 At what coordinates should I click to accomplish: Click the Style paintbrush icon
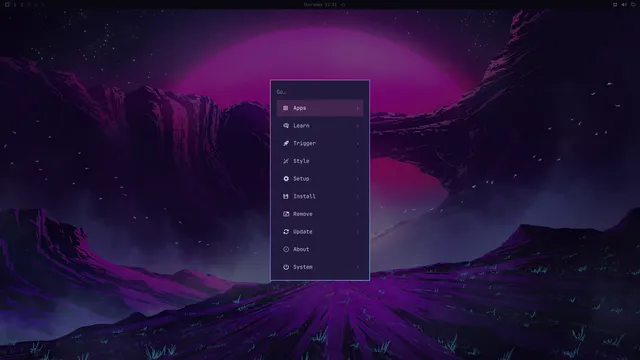pos(286,161)
